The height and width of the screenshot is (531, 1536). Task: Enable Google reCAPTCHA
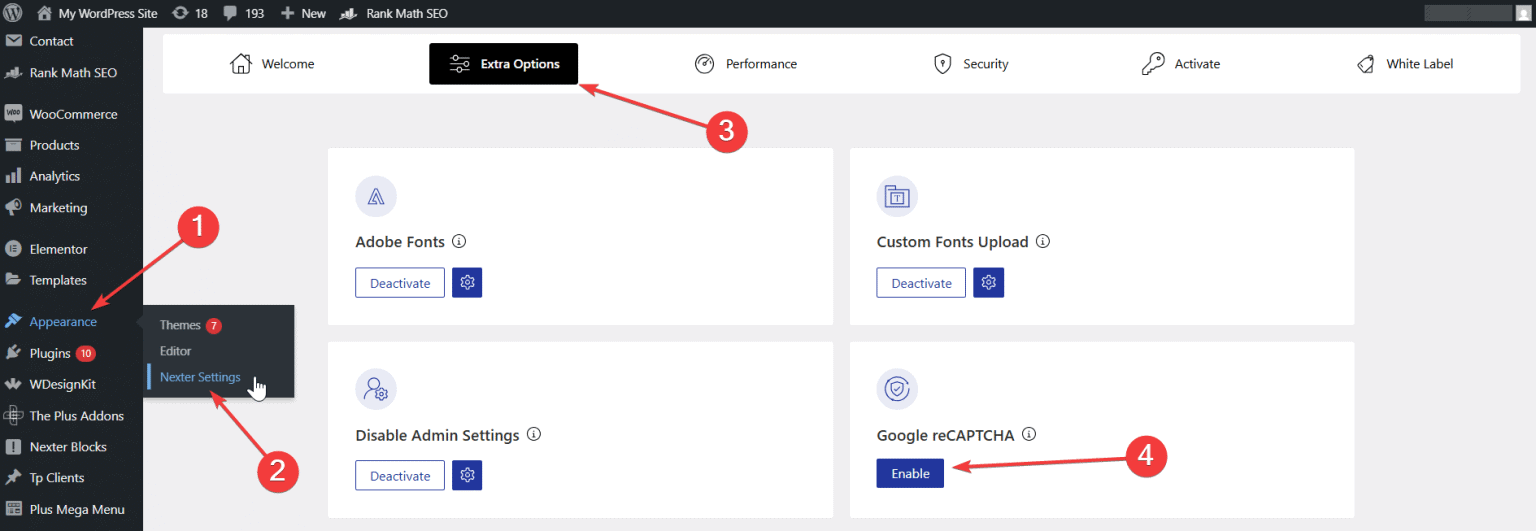pos(910,474)
